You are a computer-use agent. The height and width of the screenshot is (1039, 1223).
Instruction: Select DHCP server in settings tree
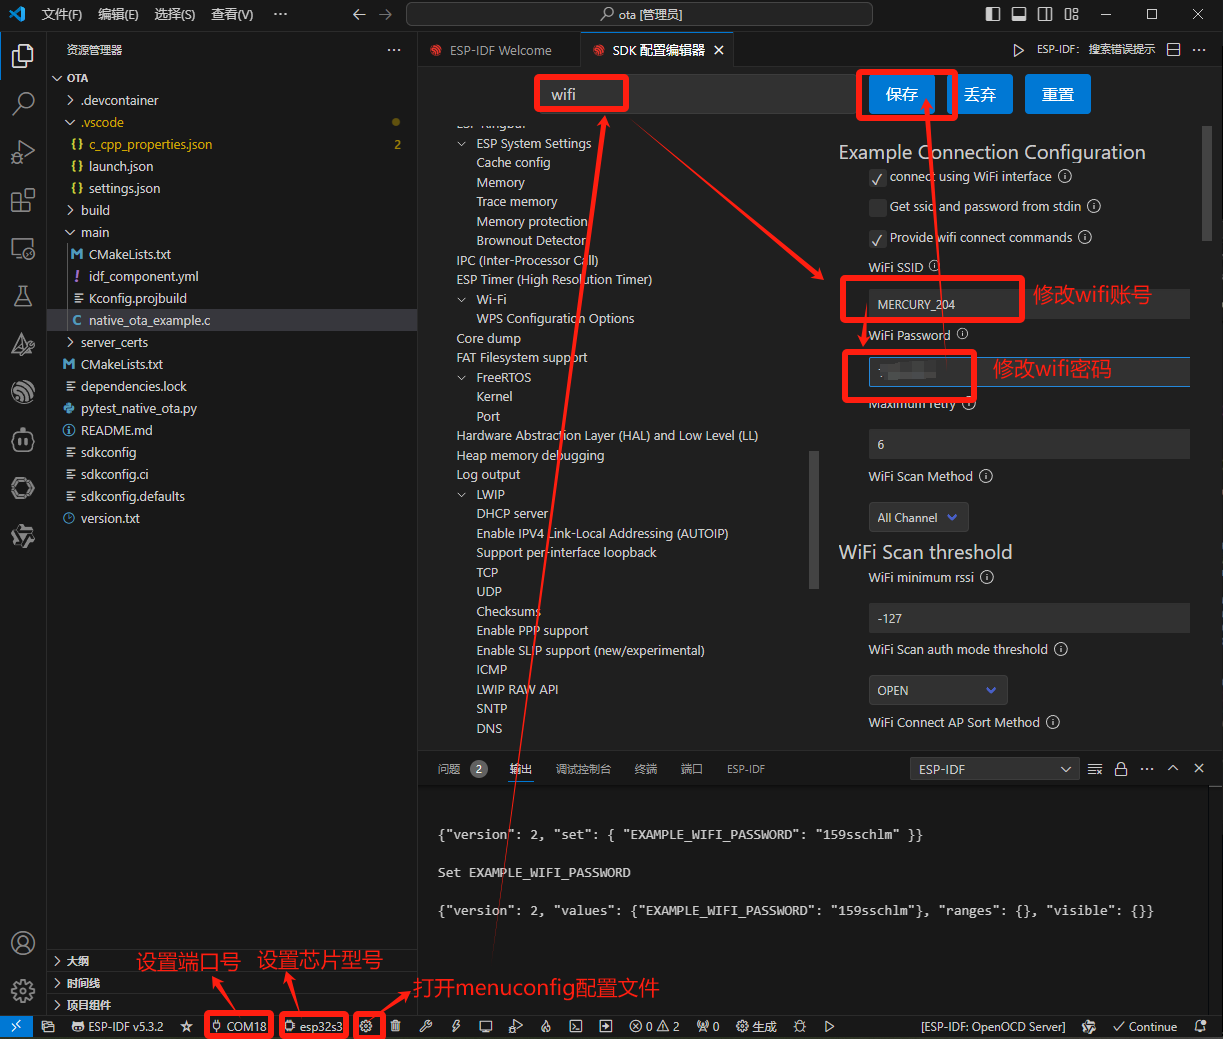(512, 514)
